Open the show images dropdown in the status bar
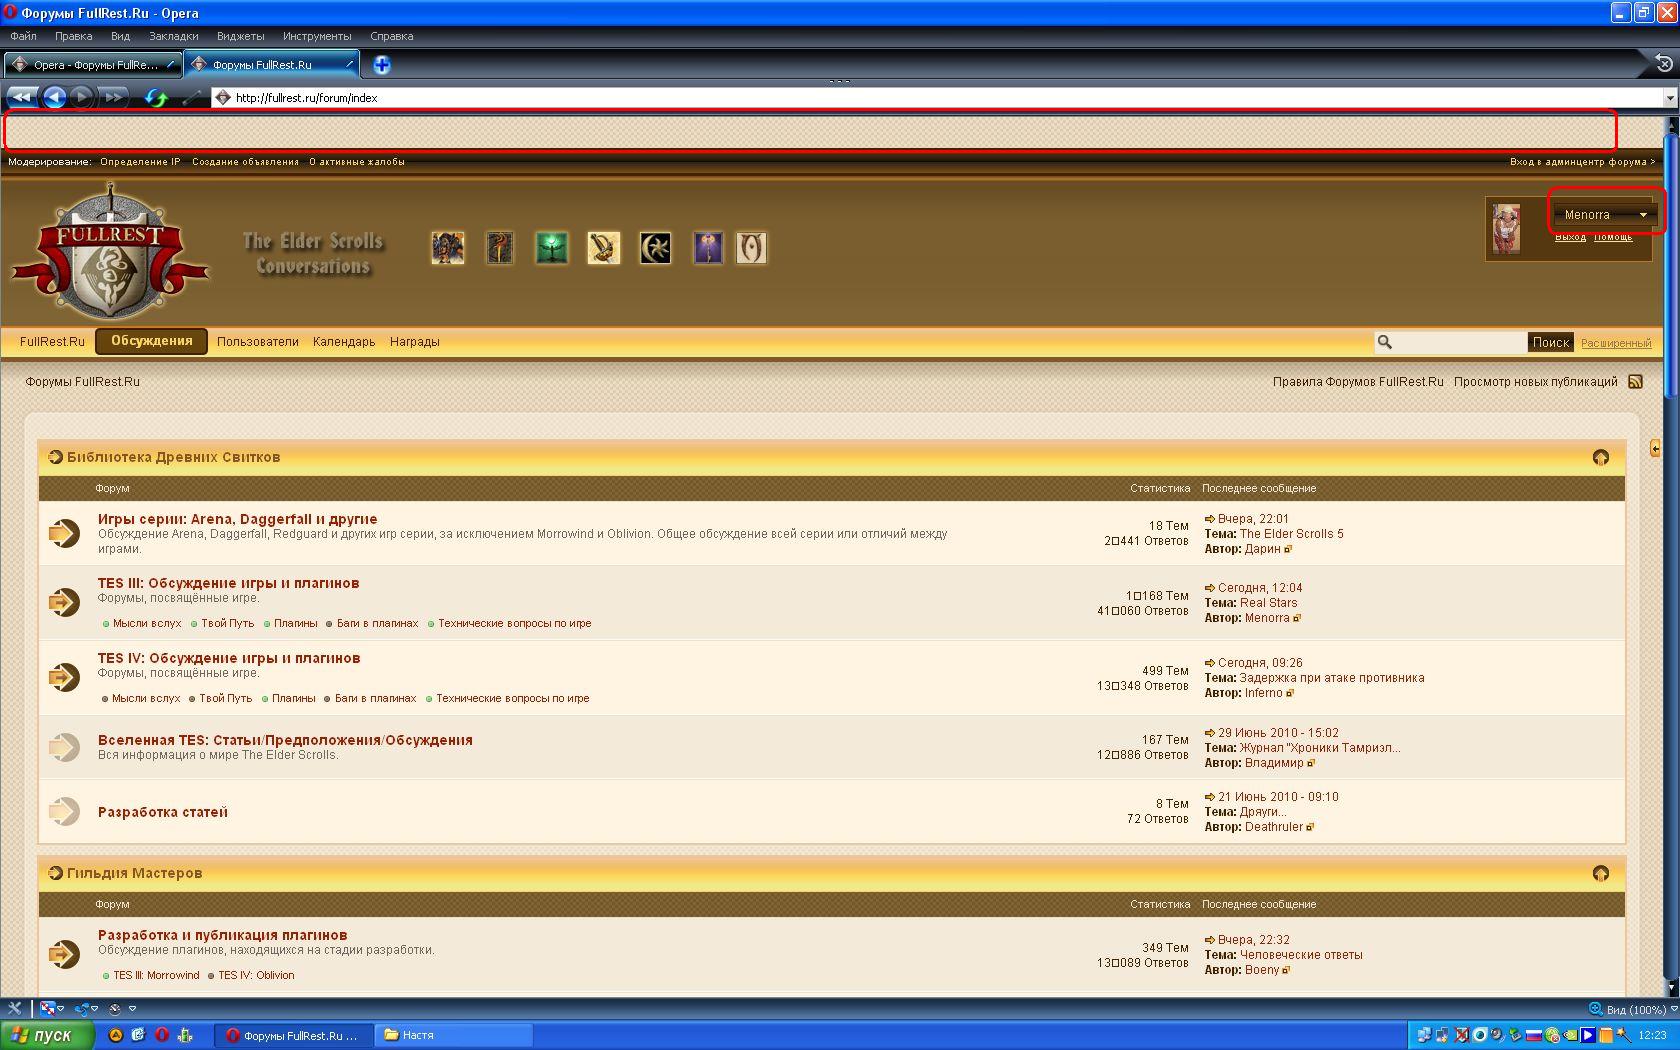1680x1050 pixels. click(x=61, y=1009)
